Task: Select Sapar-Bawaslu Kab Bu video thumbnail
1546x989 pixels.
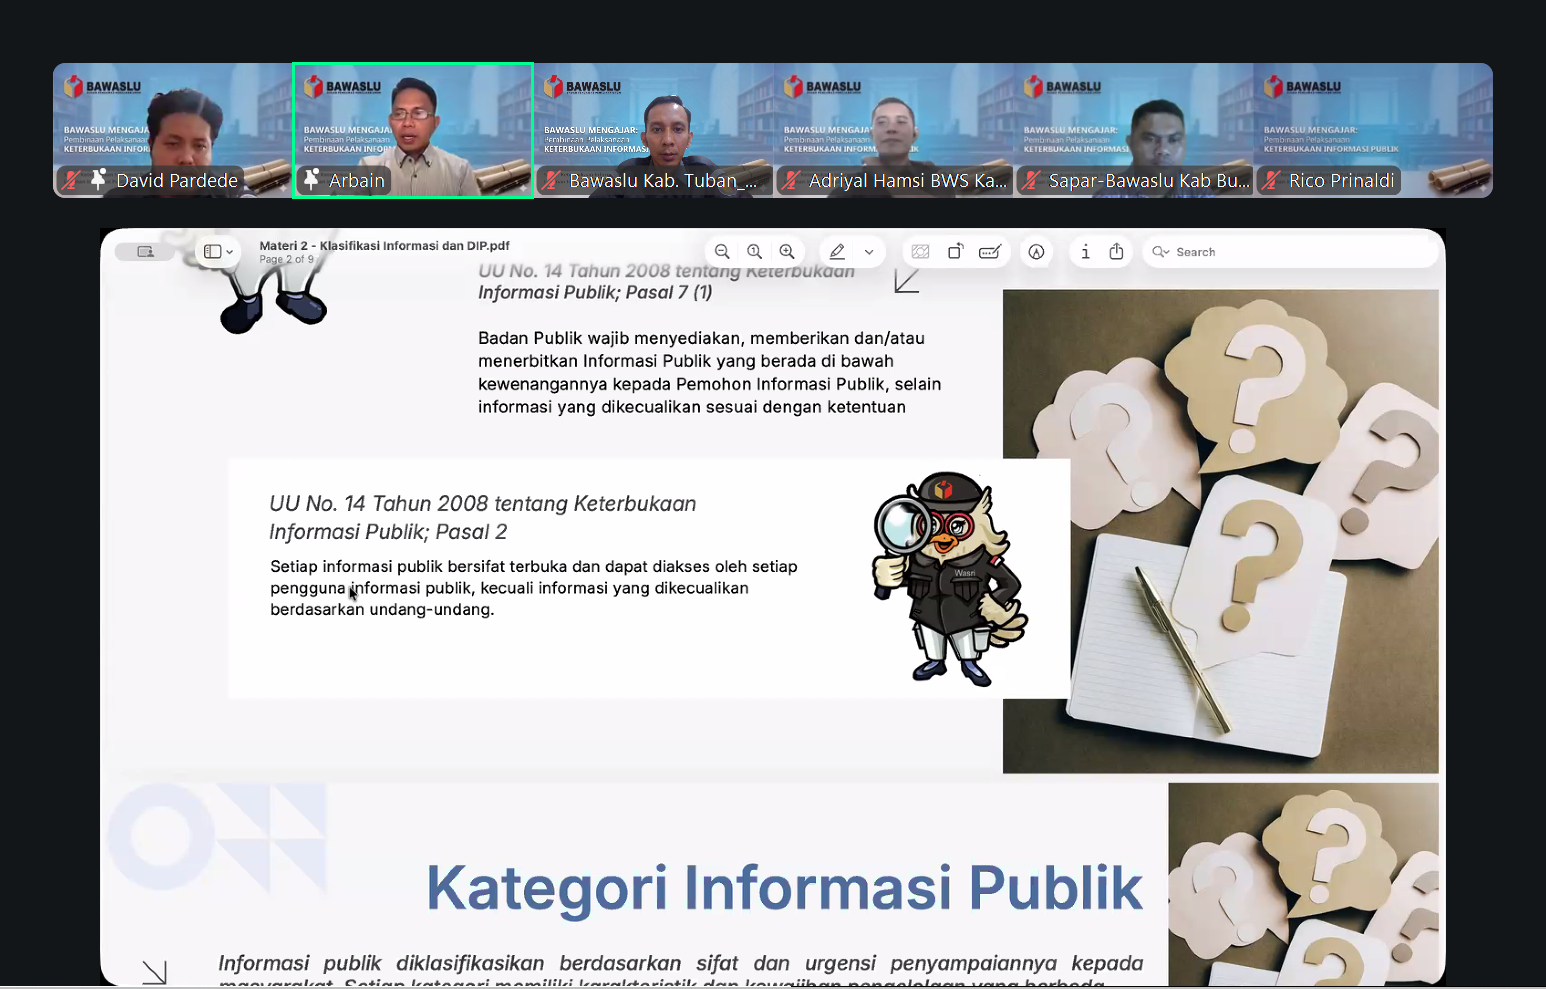Action: [1133, 130]
